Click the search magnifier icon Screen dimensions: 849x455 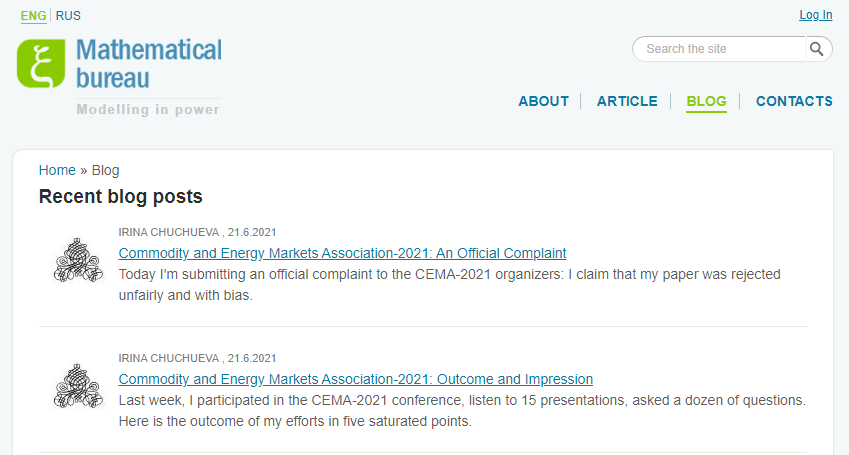coord(817,49)
